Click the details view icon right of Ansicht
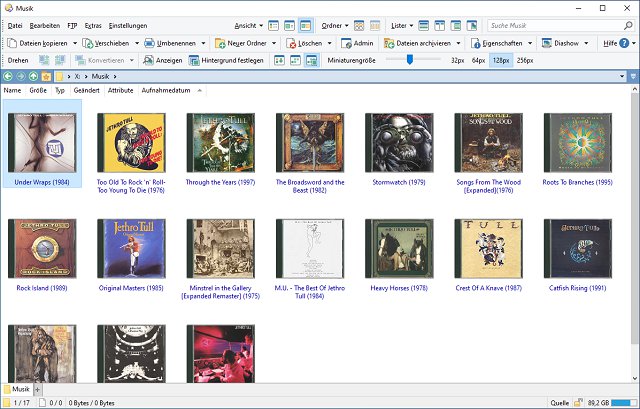 [x=273, y=26]
